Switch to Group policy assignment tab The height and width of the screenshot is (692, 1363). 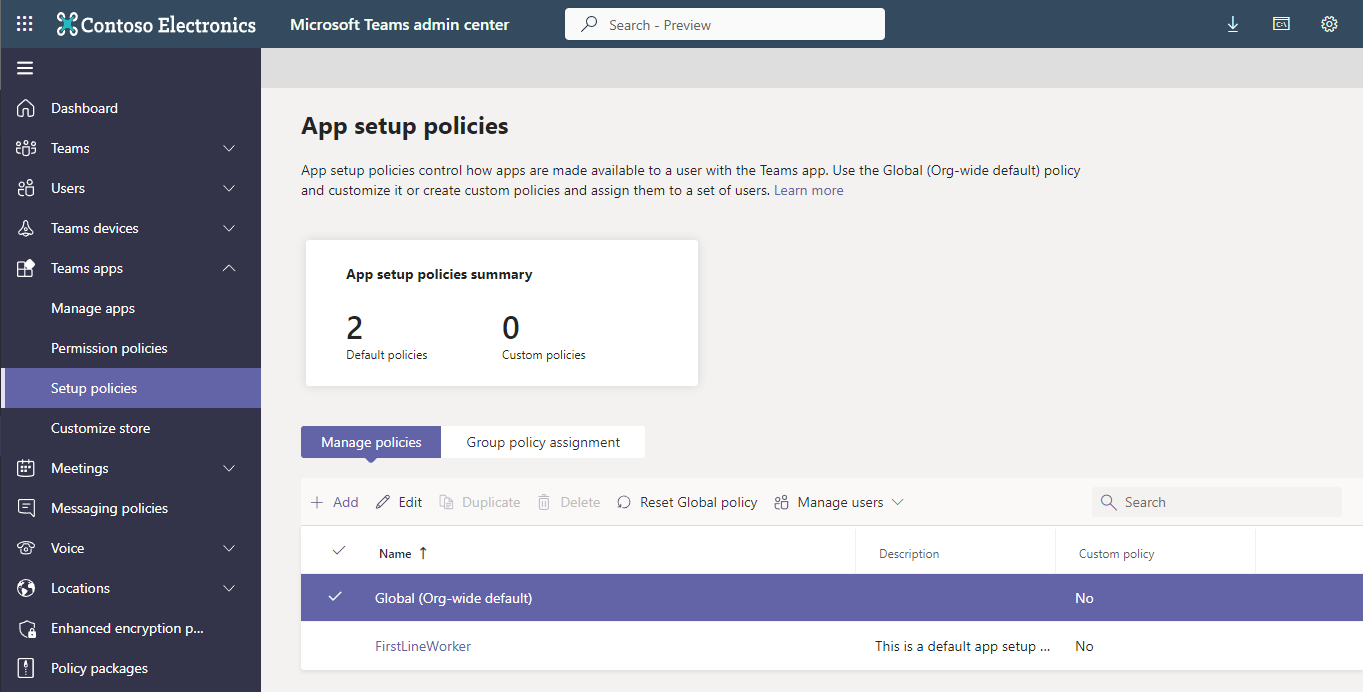[543, 442]
